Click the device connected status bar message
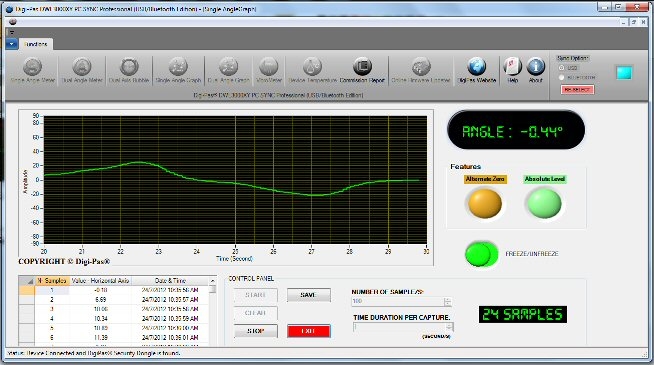The height and width of the screenshot is (365, 654). pyautogui.click(x=94, y=353)
